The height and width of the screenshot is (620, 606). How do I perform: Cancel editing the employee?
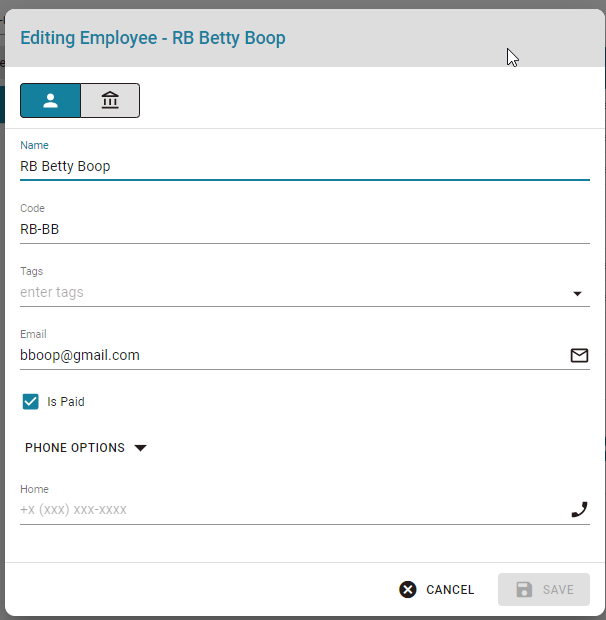tap(437, 590)
